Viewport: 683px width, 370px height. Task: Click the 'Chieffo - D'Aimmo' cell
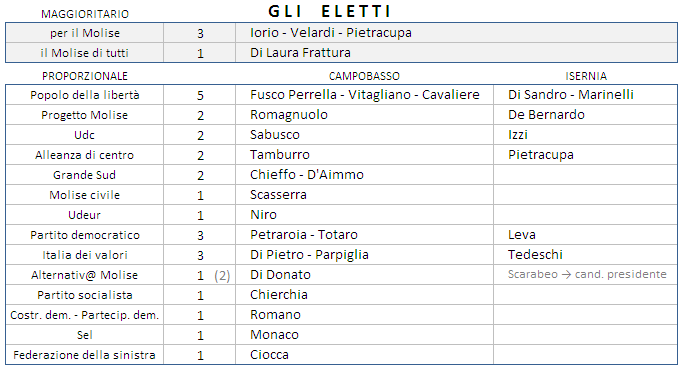[x=364, y=175]
